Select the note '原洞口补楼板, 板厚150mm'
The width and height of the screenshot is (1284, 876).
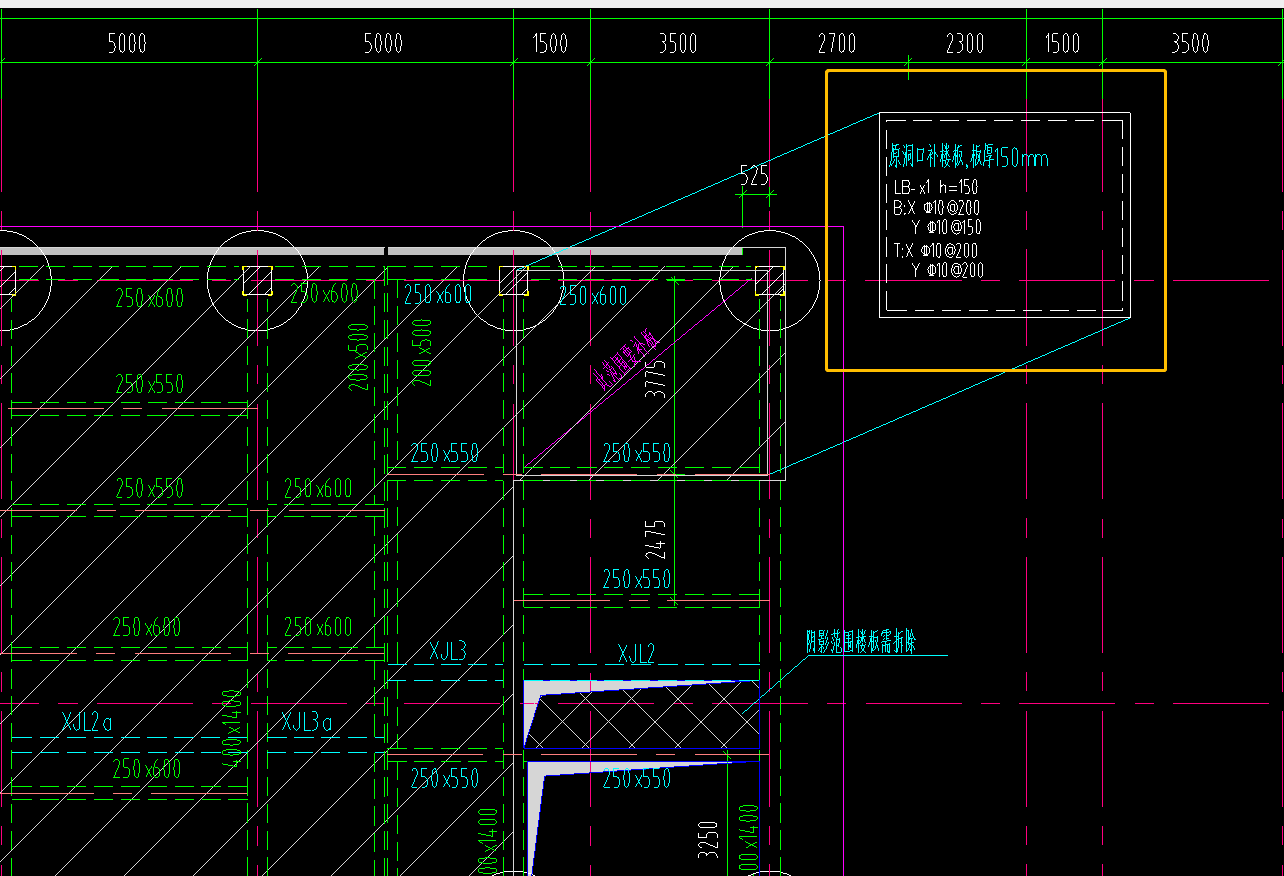coord(968,157)
